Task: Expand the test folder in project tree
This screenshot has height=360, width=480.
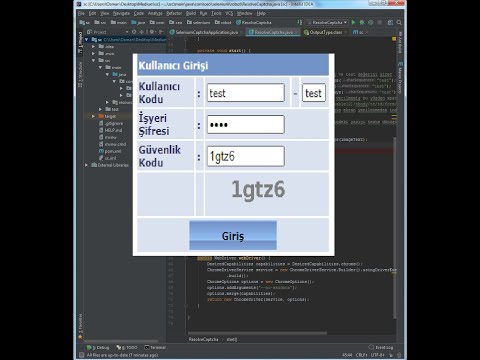Action: (x=100, y=109)
